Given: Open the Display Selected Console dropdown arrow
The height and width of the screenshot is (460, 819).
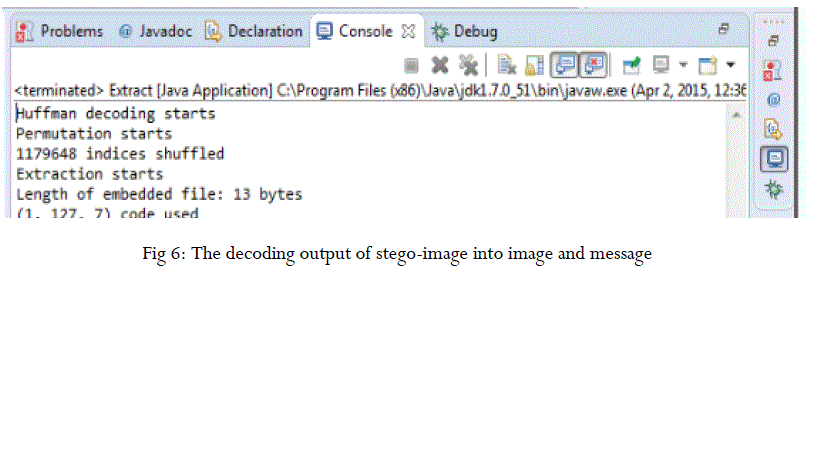Looking at the screenshot, I should point(683,66).
